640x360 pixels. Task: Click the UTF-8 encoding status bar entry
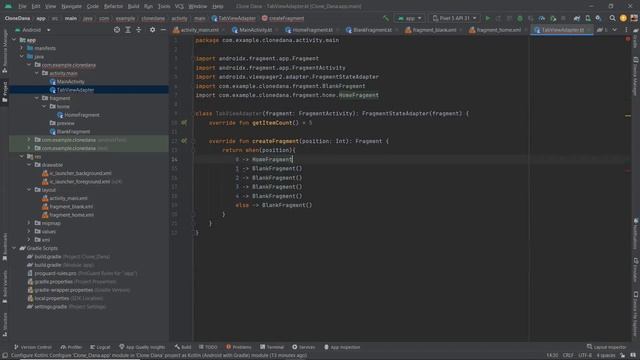[585, 356]
